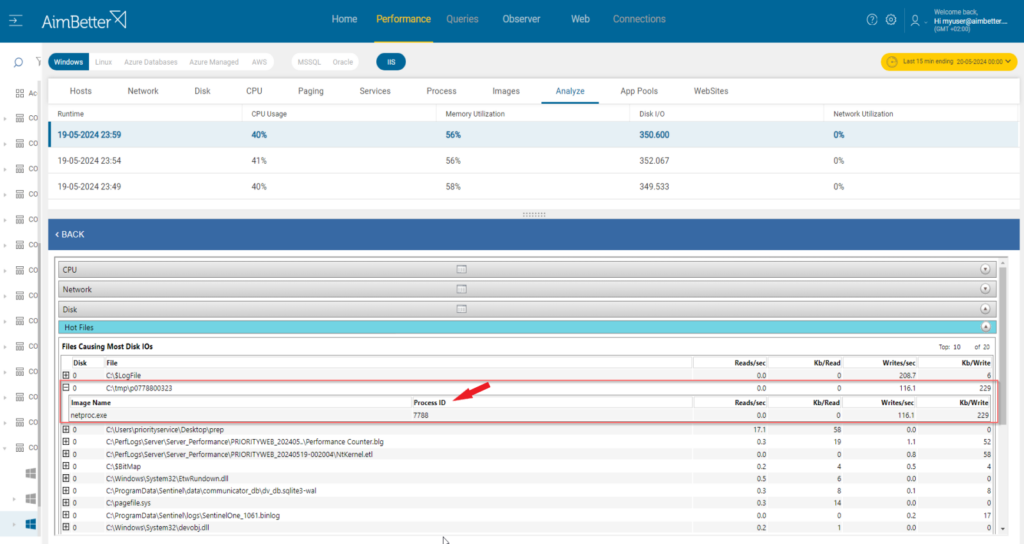The width and height of the screenshot is (1024, 544).
Task: Click the filter funnel icon in sidebar
Action: coord(39,62)
